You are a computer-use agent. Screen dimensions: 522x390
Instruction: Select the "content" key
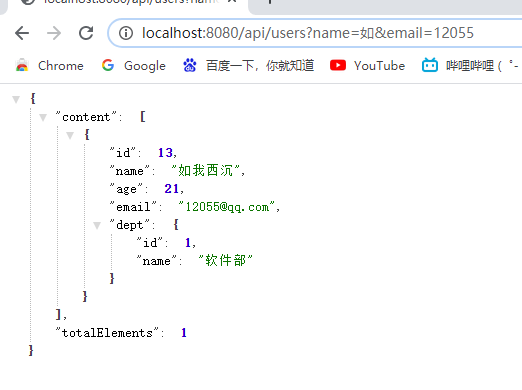pos(86,117)
